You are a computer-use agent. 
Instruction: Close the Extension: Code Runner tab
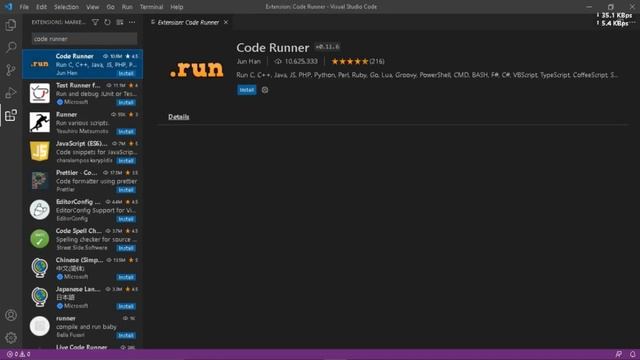(x=226, y=22)
